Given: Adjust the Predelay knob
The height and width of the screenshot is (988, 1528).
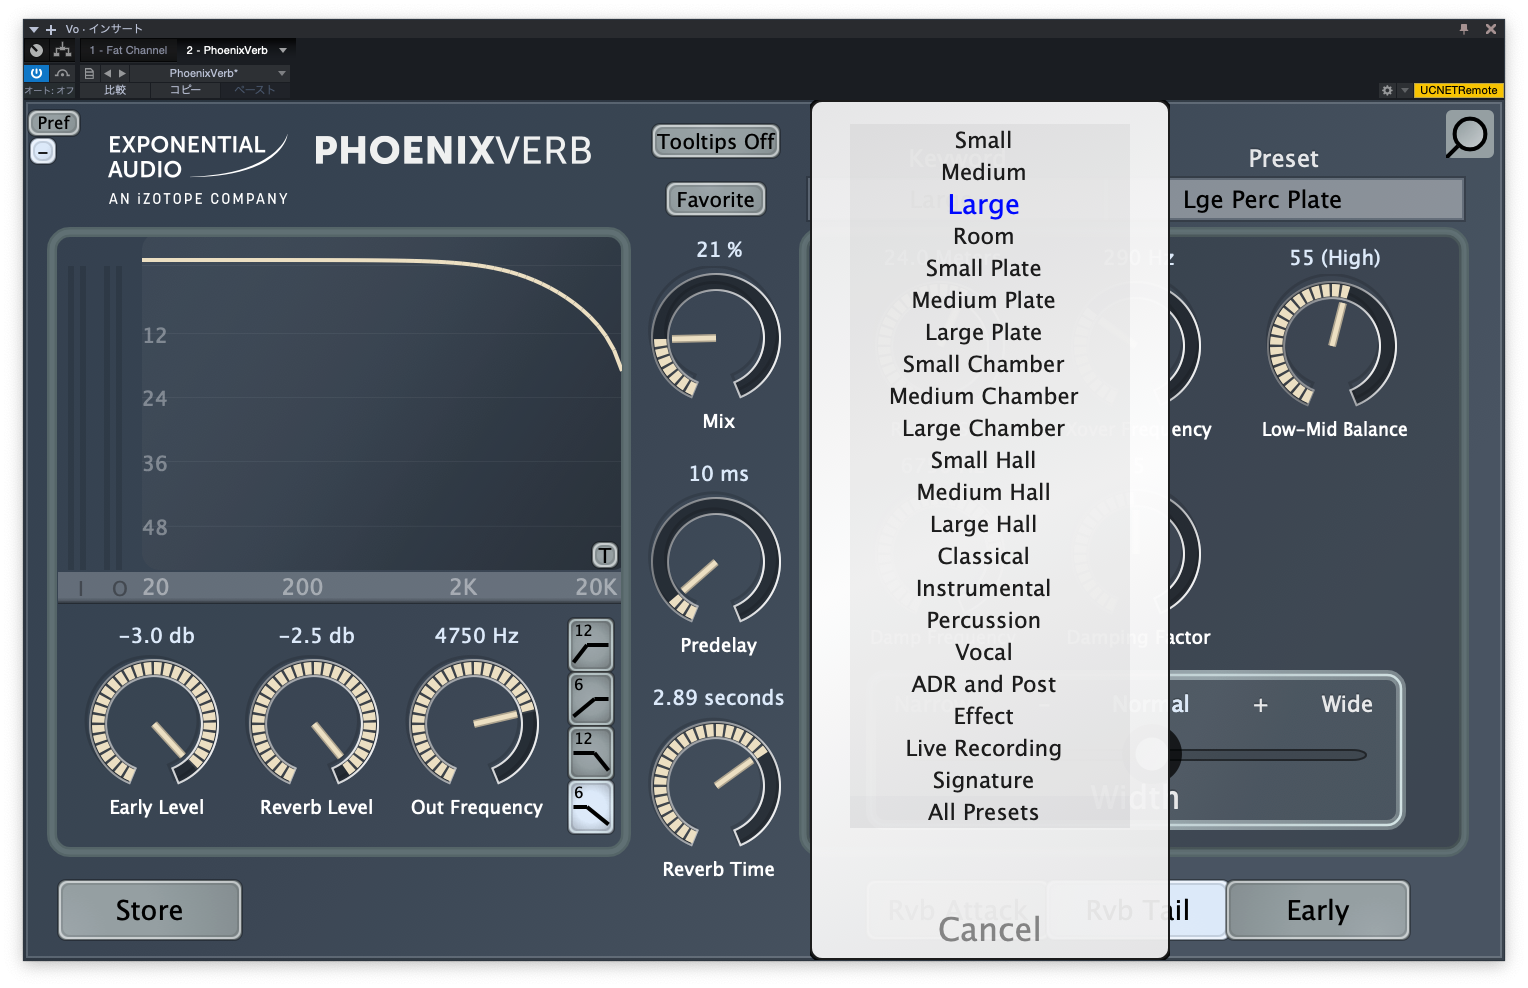Looking at the screenshot, I should [x=716, y=562].
